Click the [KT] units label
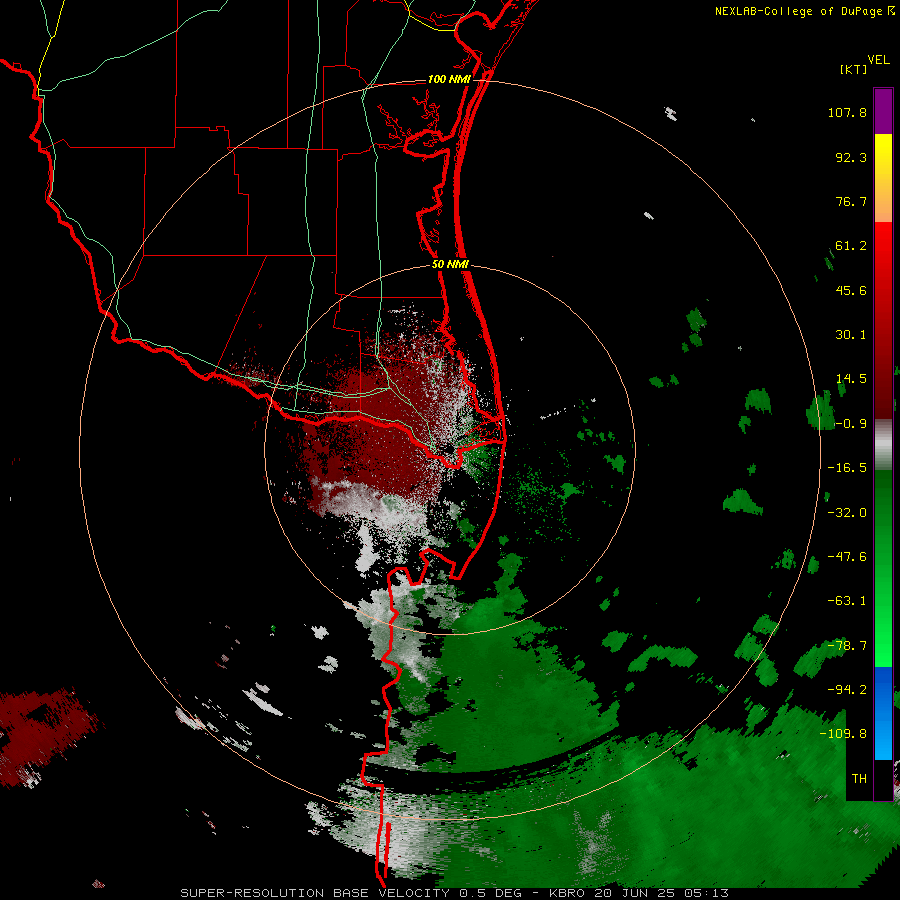 click(x=853, y=69)
